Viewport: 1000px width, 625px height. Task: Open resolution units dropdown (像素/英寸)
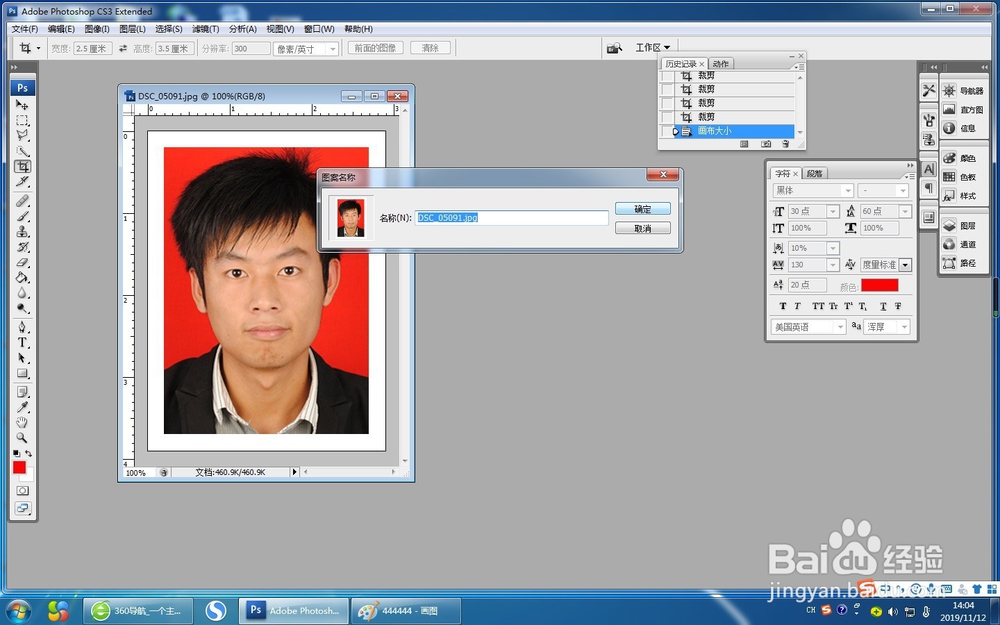click(332, 48)
